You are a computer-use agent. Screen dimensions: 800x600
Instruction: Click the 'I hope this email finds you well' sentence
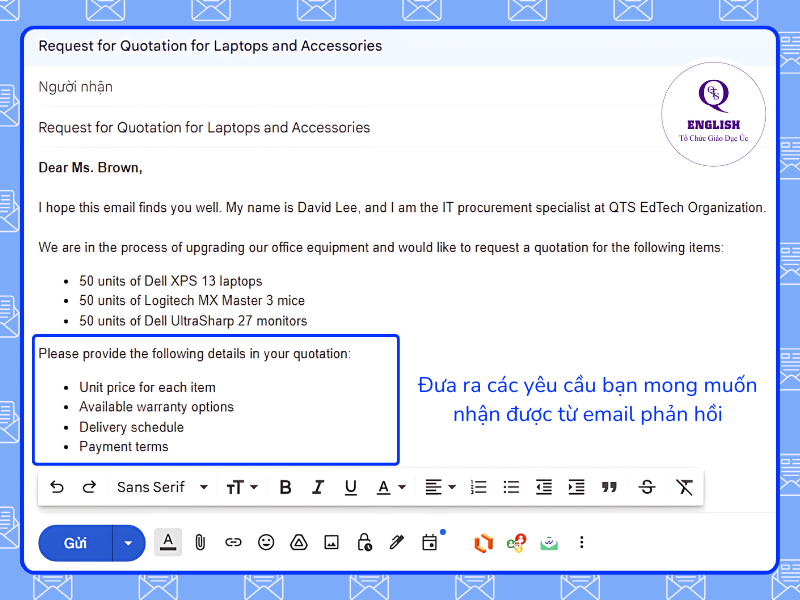pos(402,208)
